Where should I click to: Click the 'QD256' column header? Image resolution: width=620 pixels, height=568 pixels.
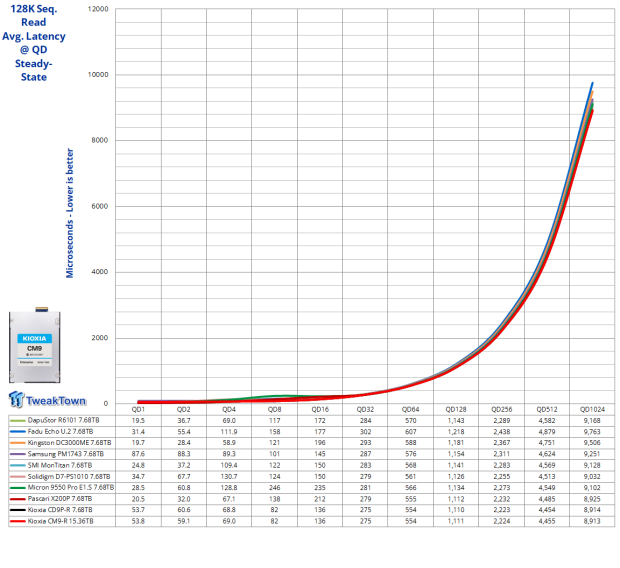pyautogui.click(x=501, y=409)
